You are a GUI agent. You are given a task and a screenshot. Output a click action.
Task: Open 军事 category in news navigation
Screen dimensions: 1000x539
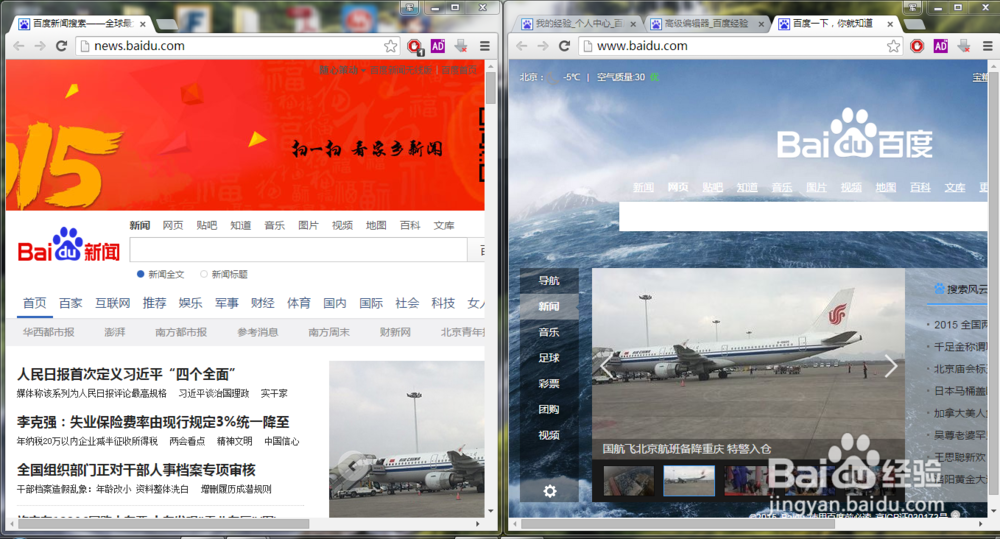[x=226, y=303]
